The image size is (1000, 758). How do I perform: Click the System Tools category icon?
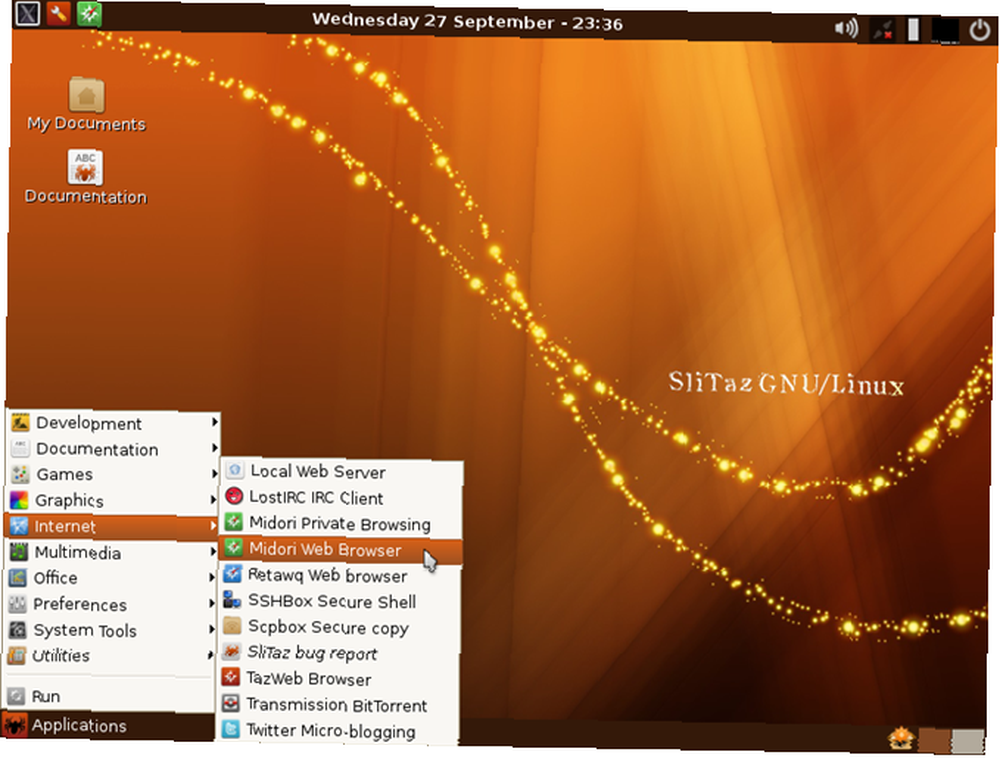click(x=18, y=630)
